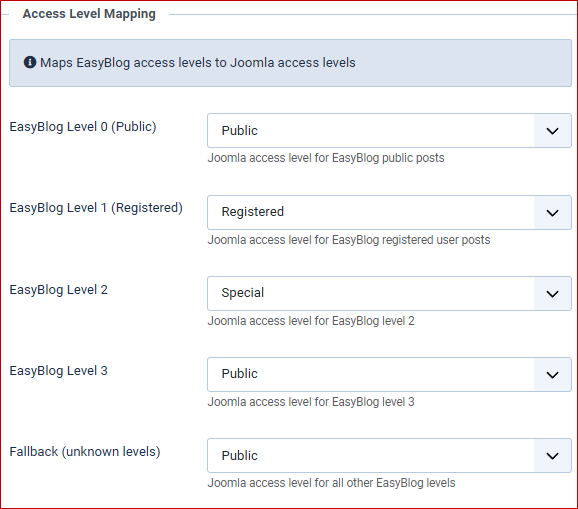Image resolution: width=578 pixels, height=509 pixels.
Task: Click the Access Level Mapping heading
Action: tap(89, 14)
